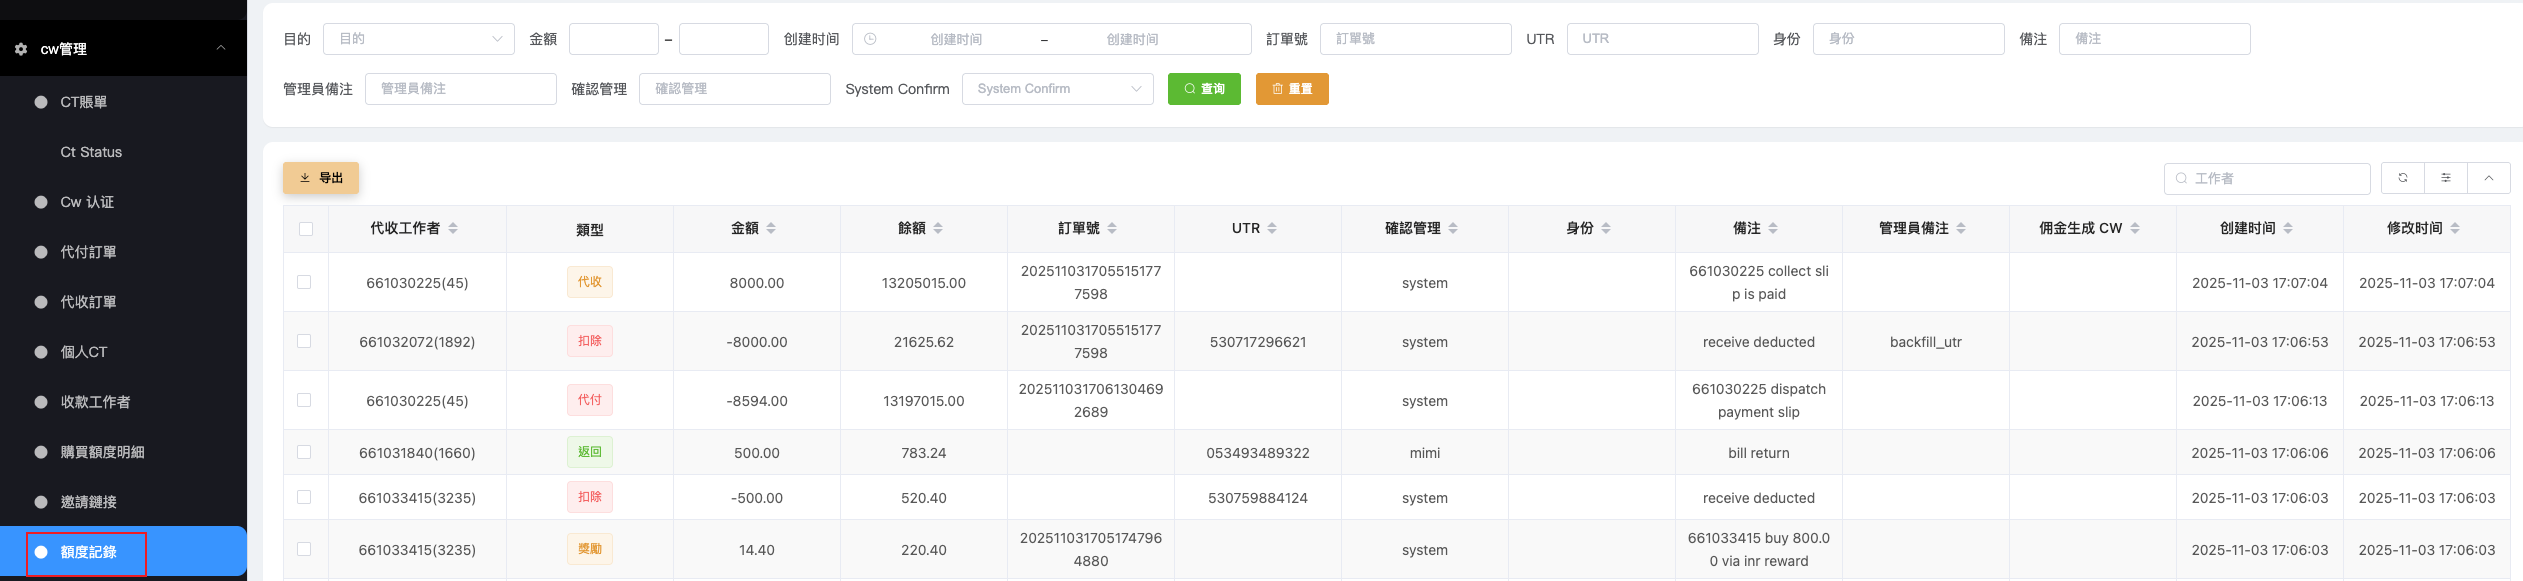This screenshot has height=581, width=2523.
Task: Open the column settings icon above the table
Action: point(2445,178)
